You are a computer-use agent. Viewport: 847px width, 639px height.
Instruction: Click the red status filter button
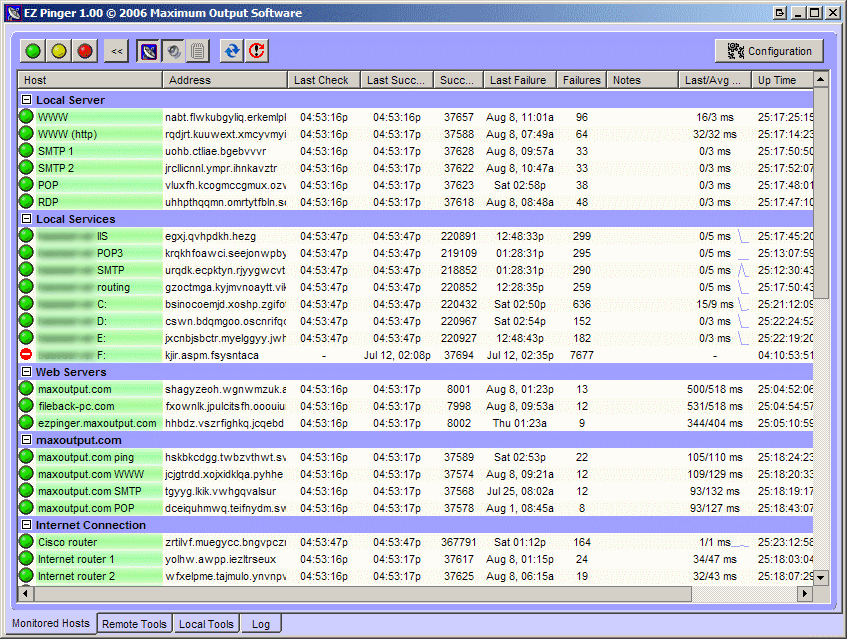85,51
